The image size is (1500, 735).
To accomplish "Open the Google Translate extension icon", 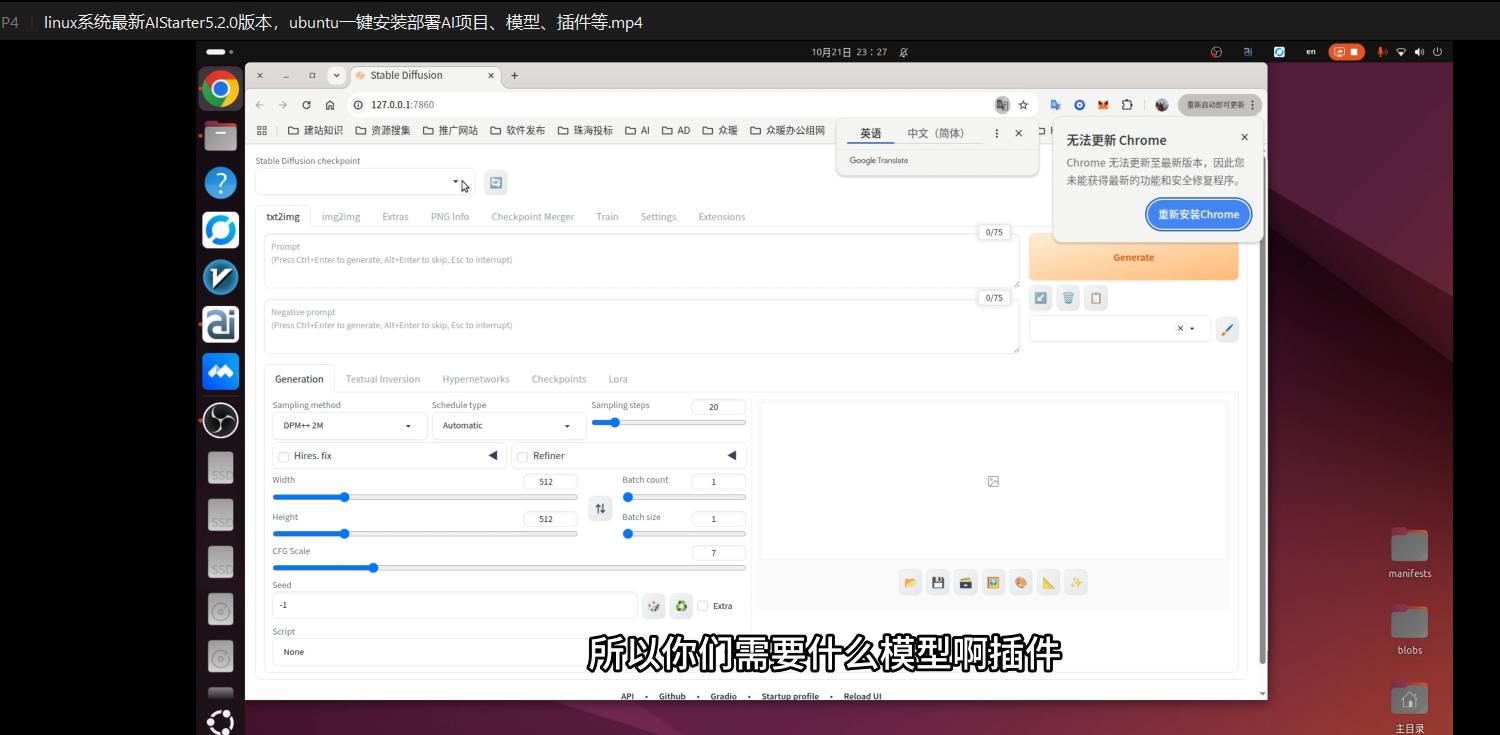I will pos(1055,105).
